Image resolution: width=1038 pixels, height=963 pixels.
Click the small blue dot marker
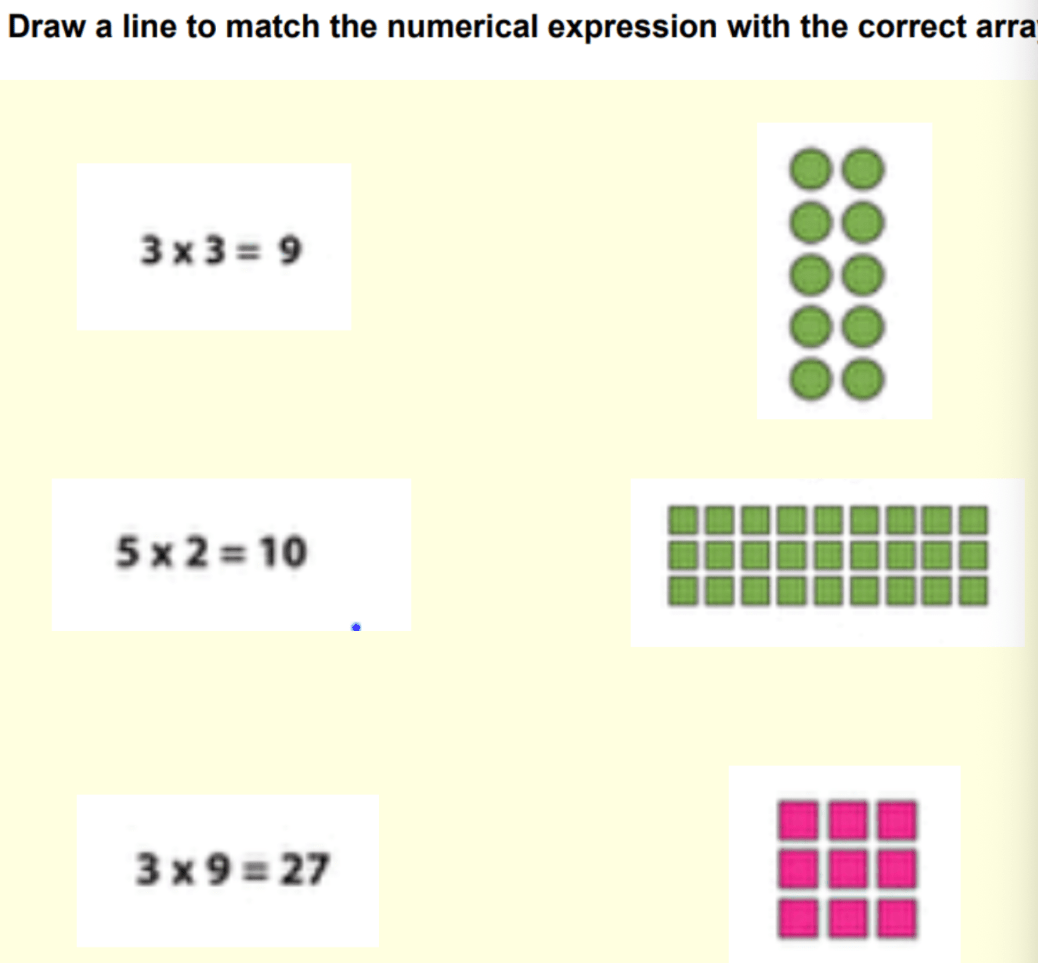coord(356,627)
